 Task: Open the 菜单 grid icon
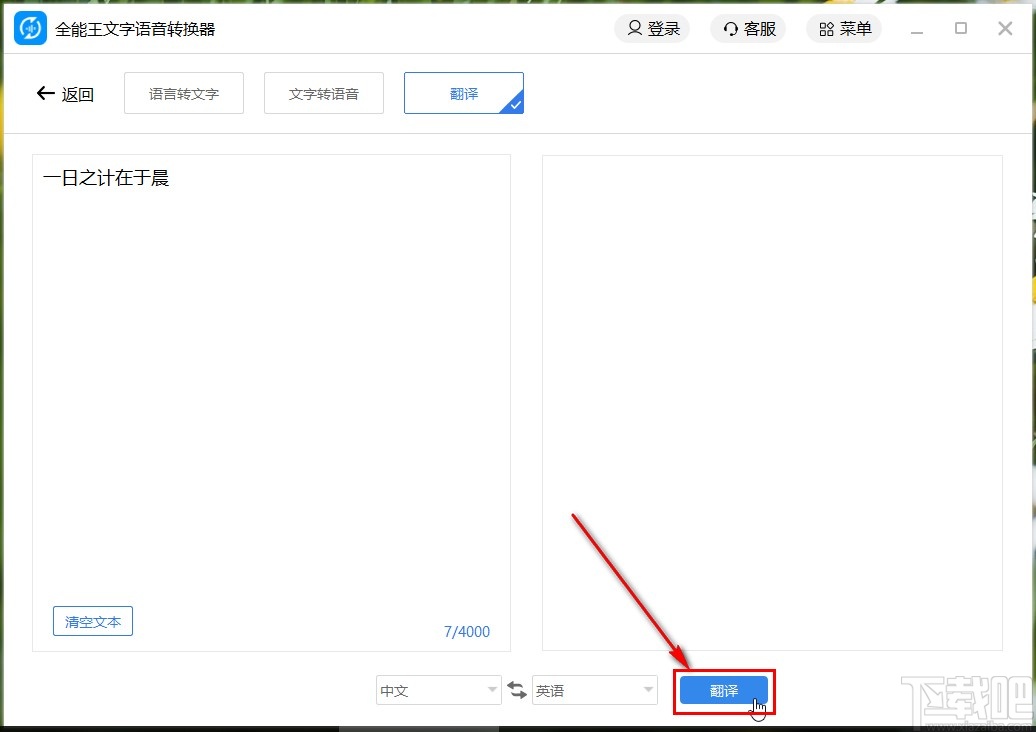[826, 28]
